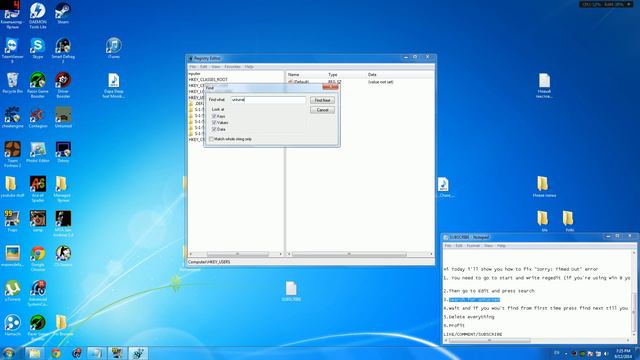This screenshot has width=640, height=360.
Task: Select the Smart Defrag 3 icon
Action: pos(63,50)
